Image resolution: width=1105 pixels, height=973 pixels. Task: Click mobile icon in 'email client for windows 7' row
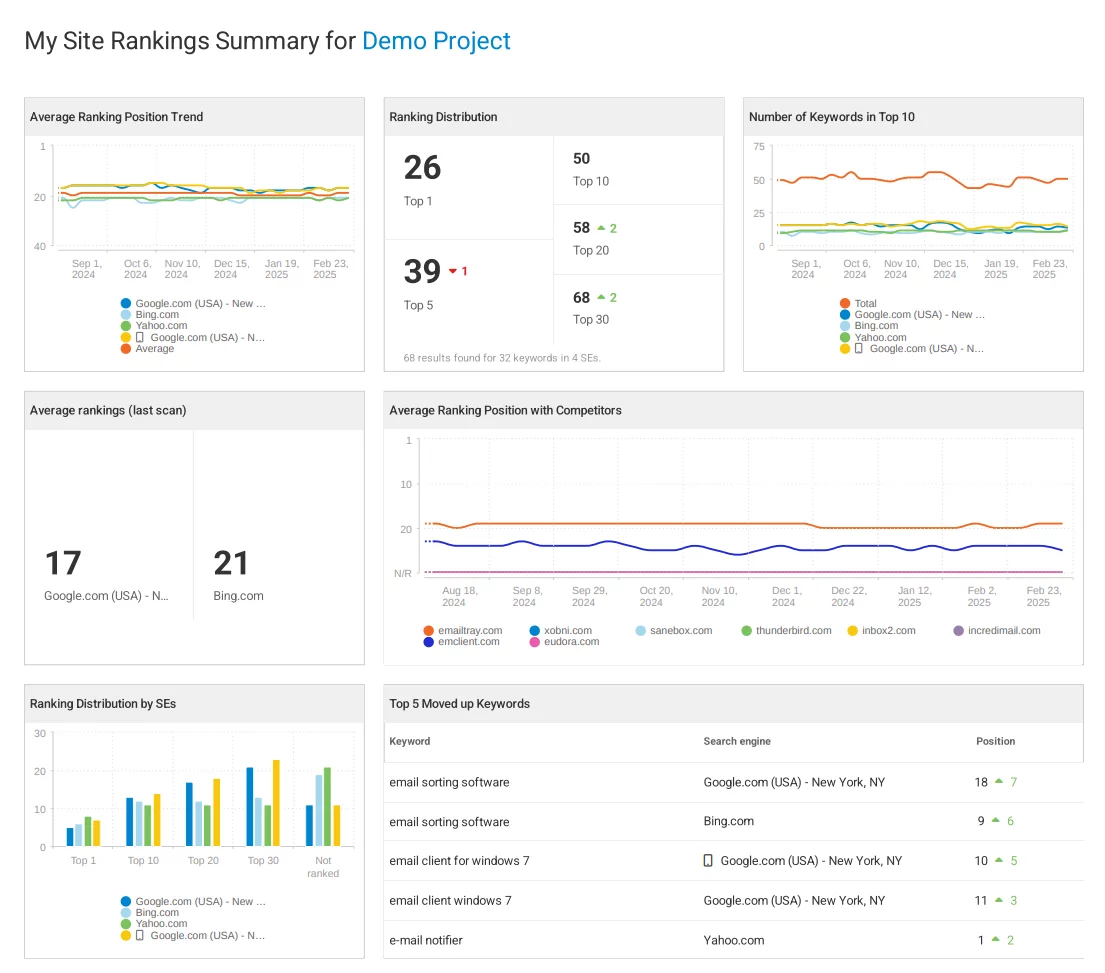pos(708,860)
